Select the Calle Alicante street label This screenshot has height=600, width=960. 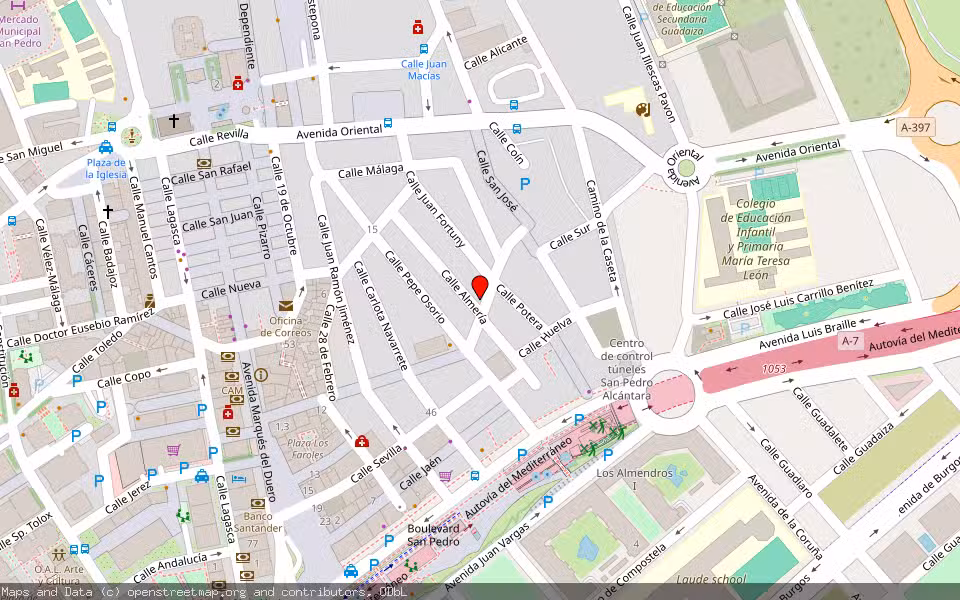tap(495, 53)
